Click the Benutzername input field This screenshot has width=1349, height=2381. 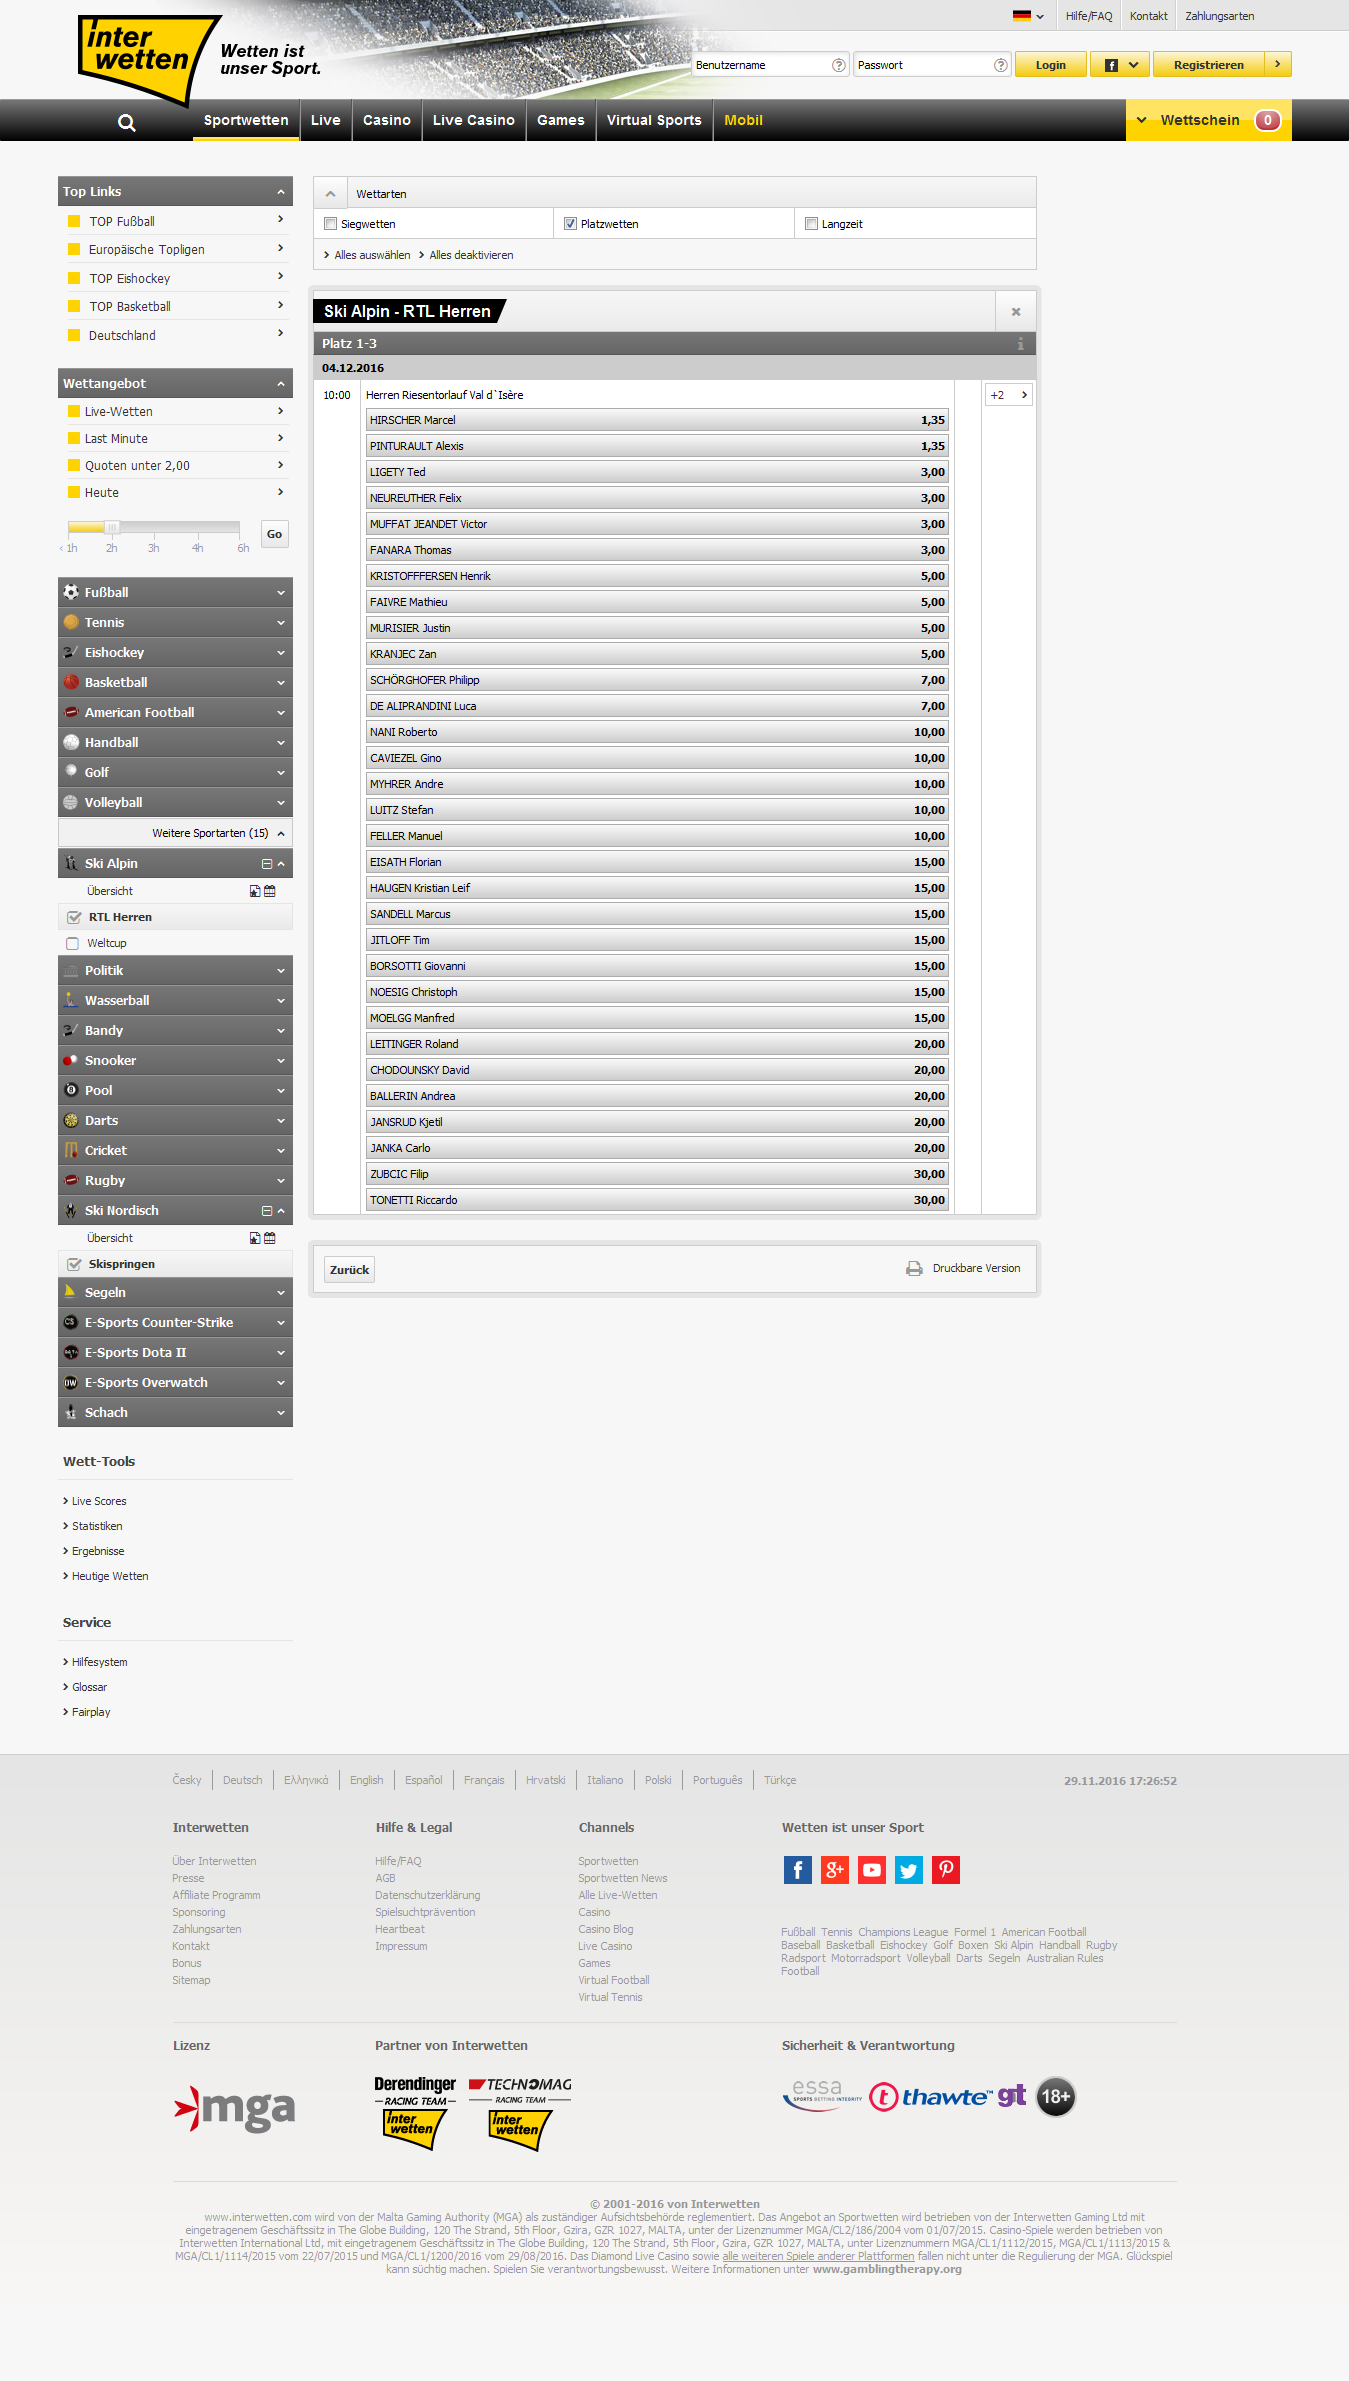(771, 65)
